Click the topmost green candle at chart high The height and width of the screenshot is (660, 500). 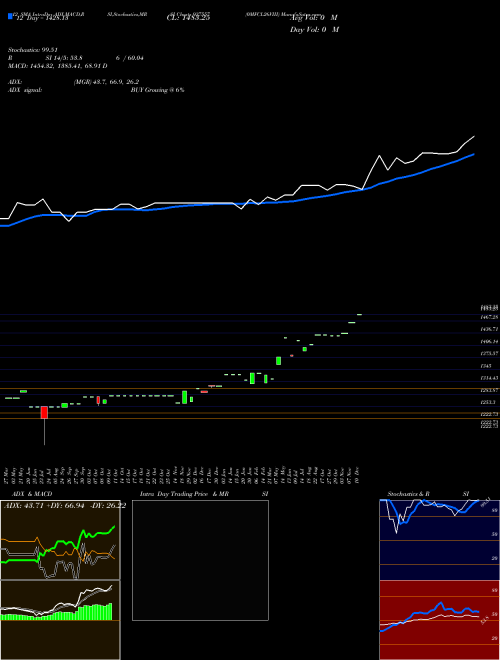coord(359,314)
